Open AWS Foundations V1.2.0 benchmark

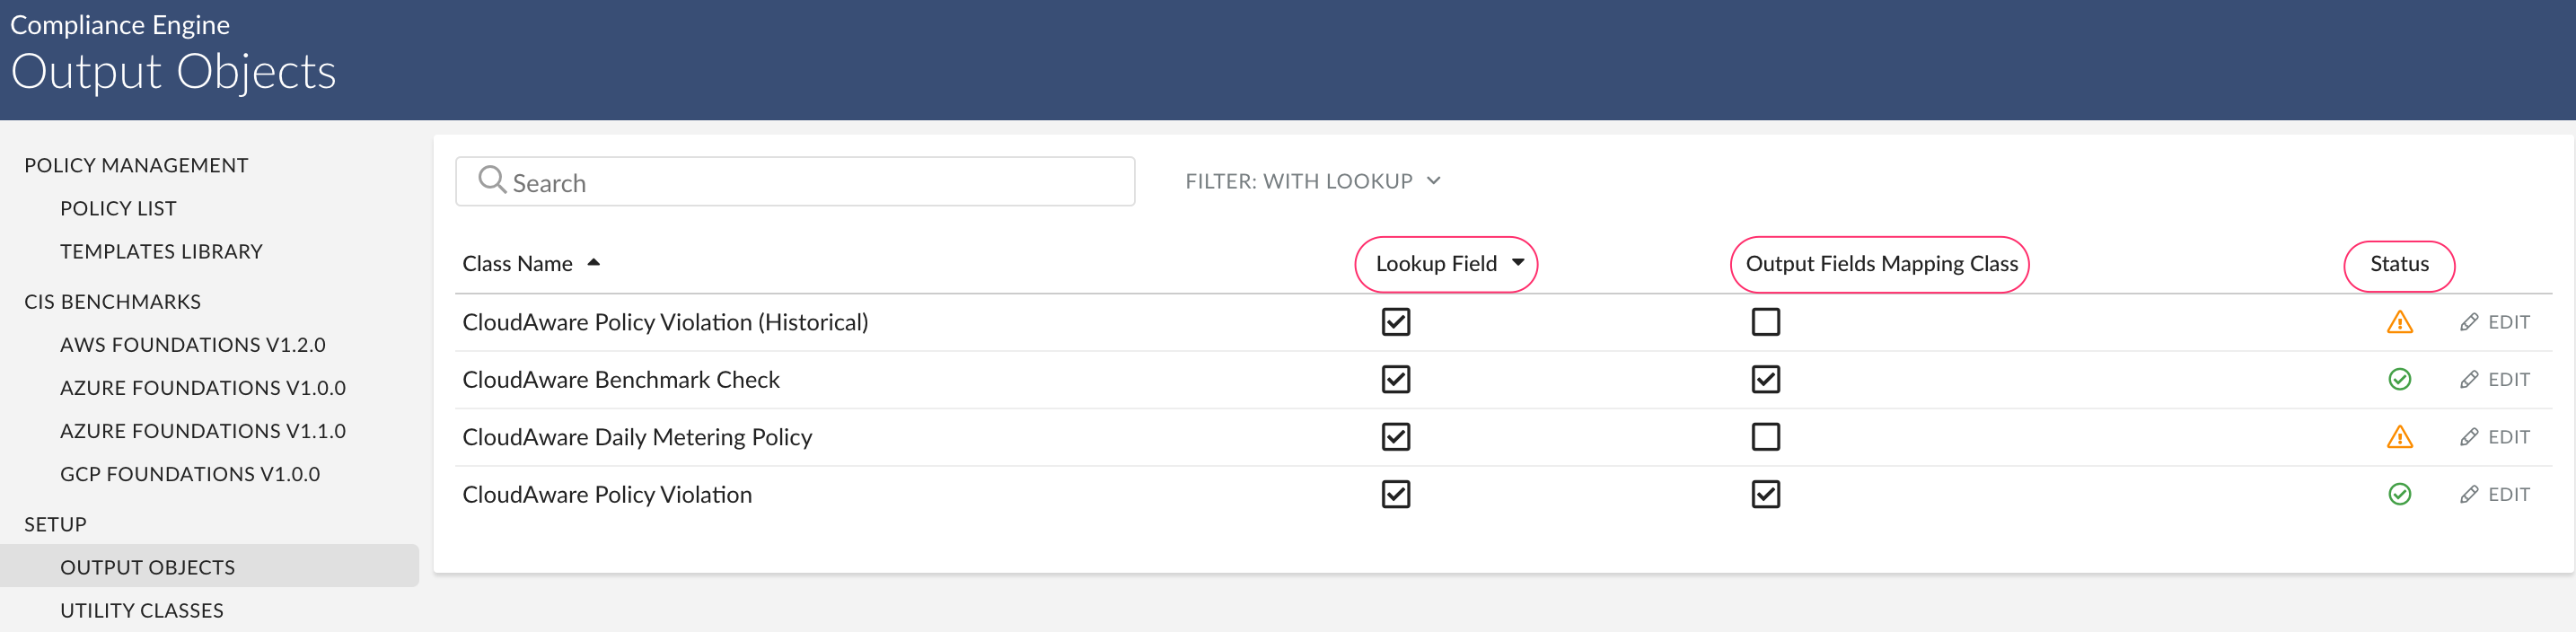(192, 345)
